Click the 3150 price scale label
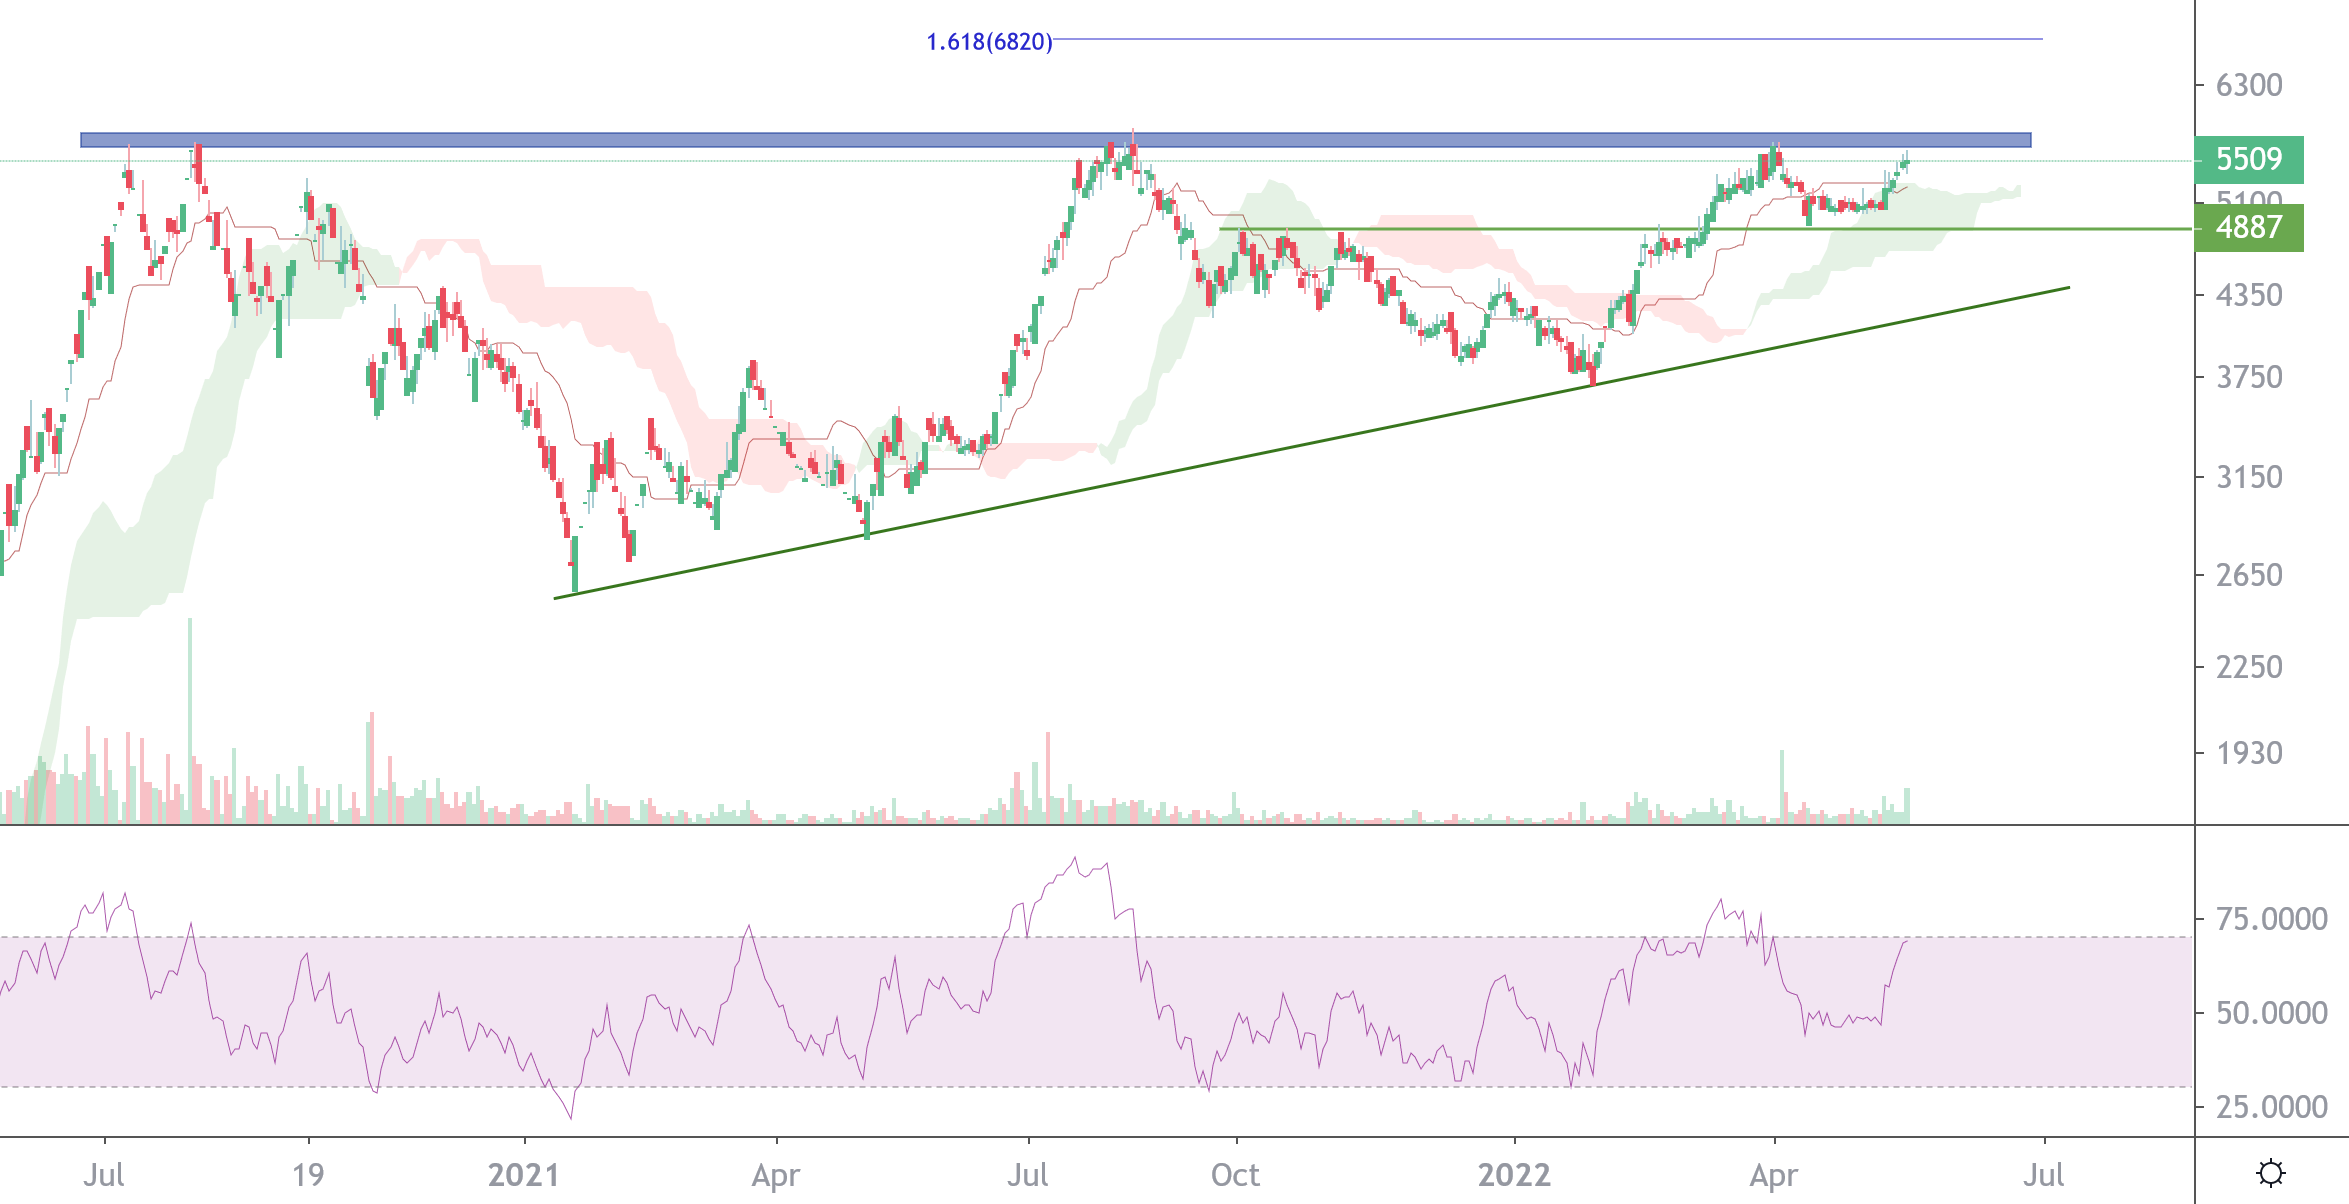 (2249, 477)
